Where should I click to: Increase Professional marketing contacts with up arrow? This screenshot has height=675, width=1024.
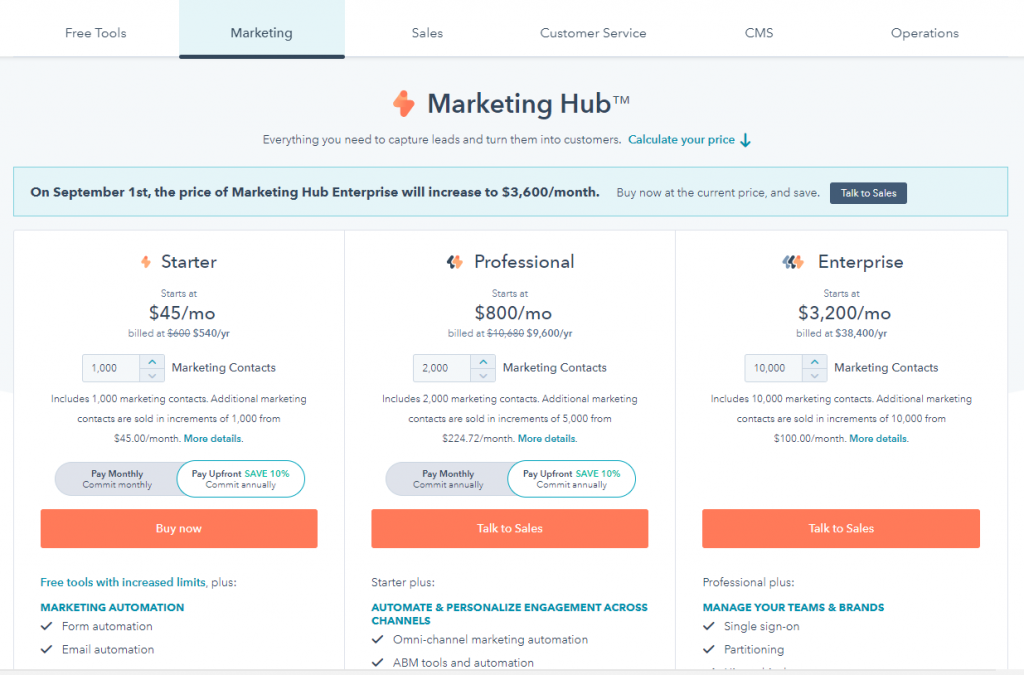tap(483, 362)
